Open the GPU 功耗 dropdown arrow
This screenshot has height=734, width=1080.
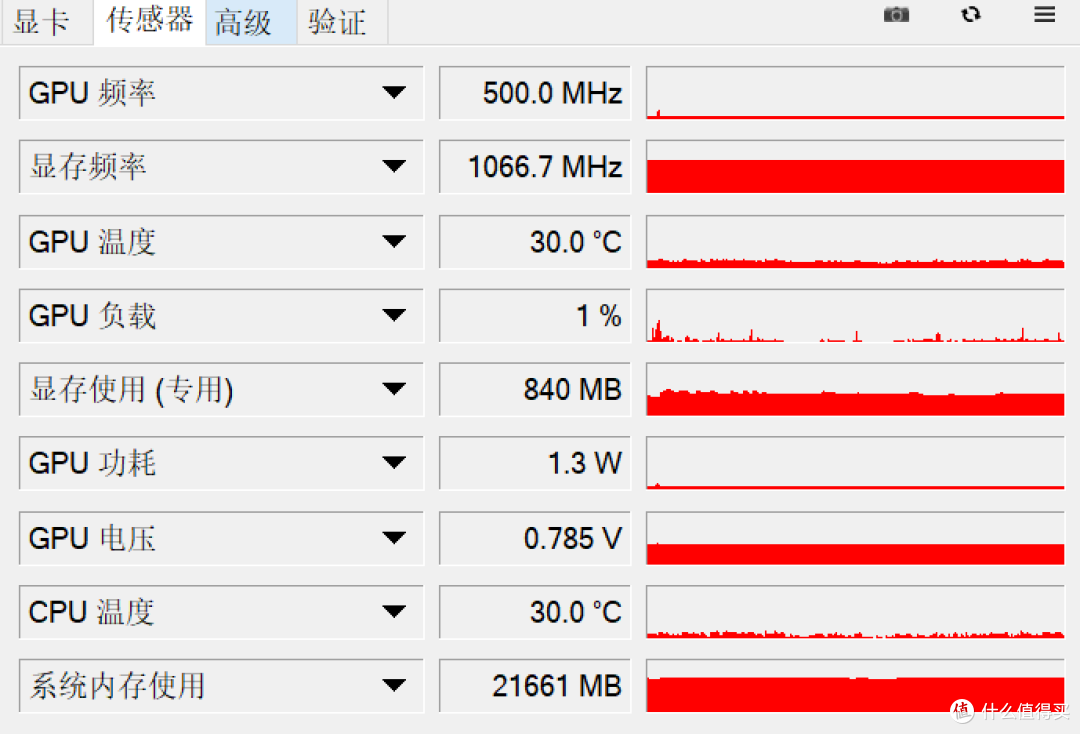coord(394,463)
